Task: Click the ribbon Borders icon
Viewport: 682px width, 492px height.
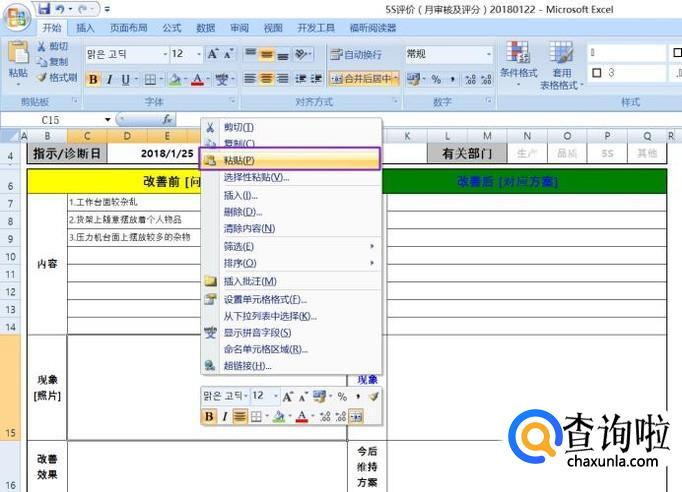Action: point(150,79)
